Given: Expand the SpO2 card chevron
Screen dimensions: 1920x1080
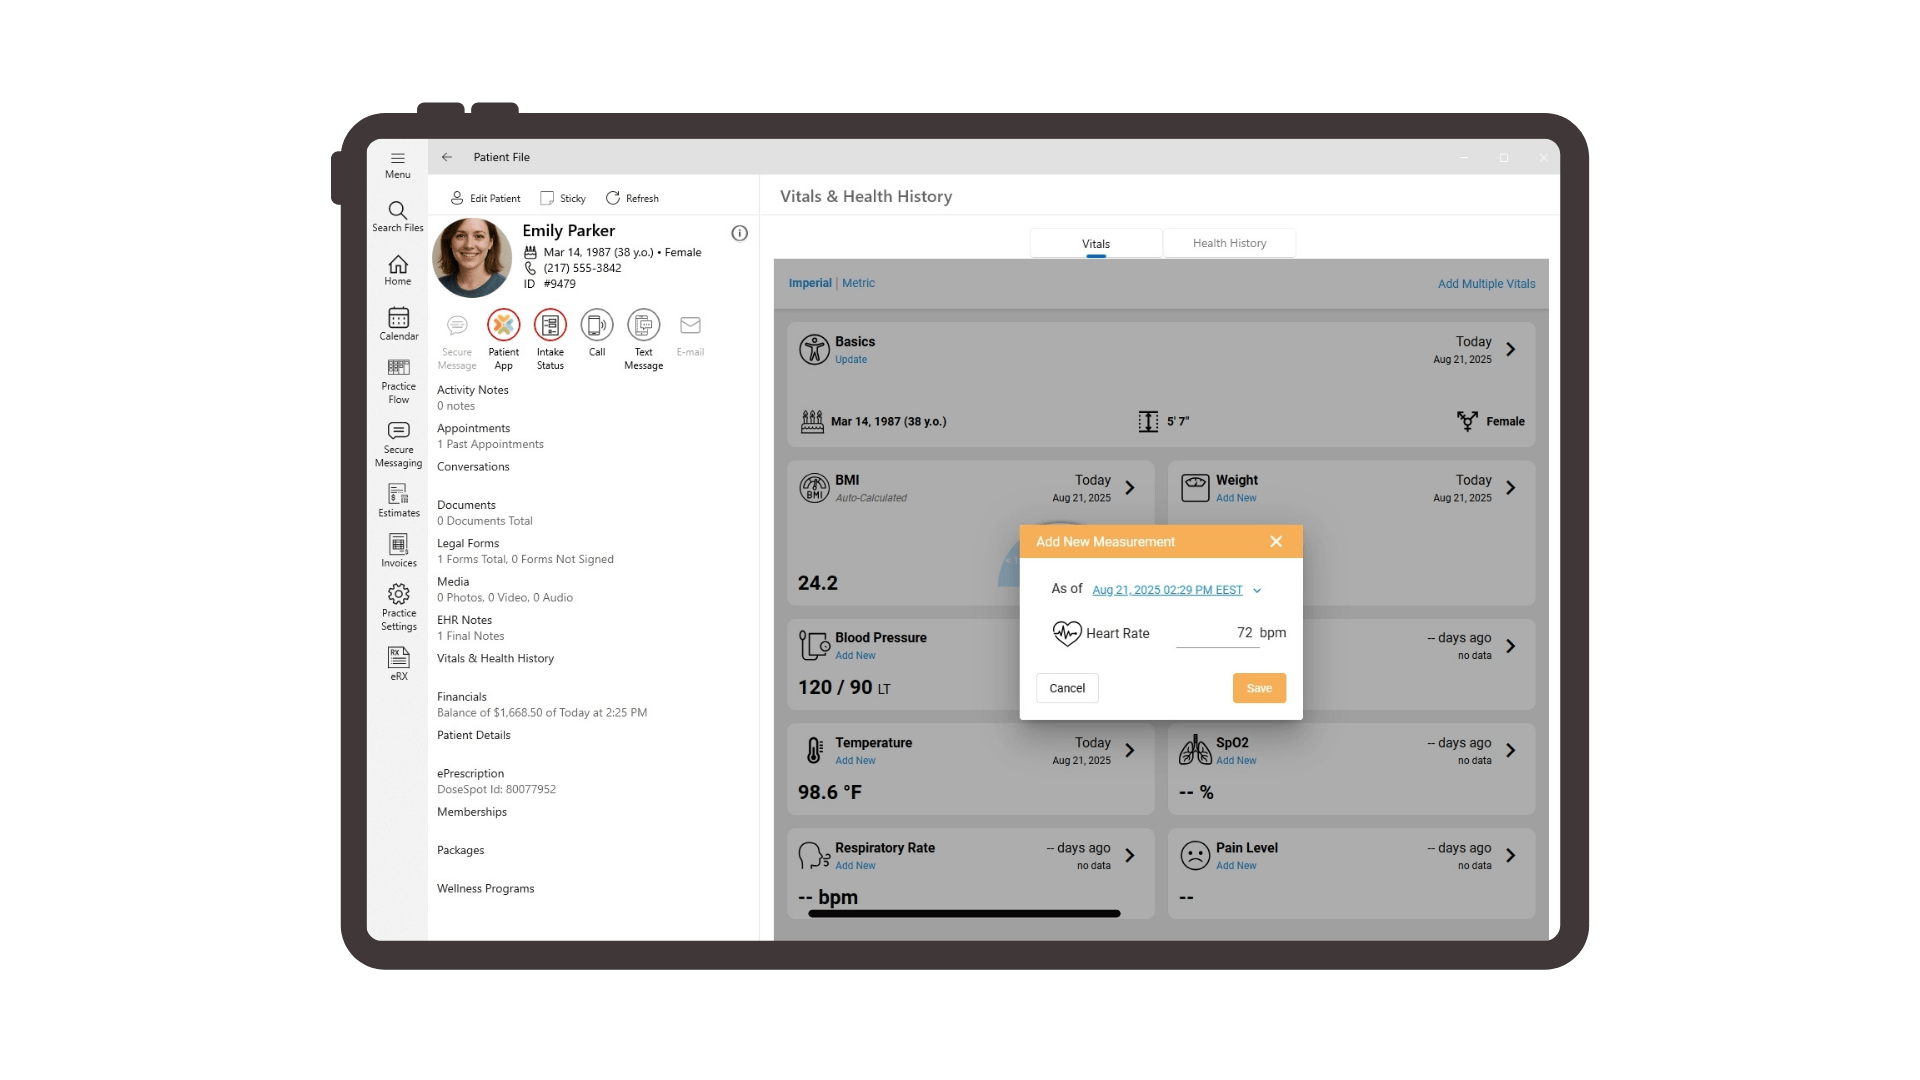Looking at the screenshot, I should 1511,750.
